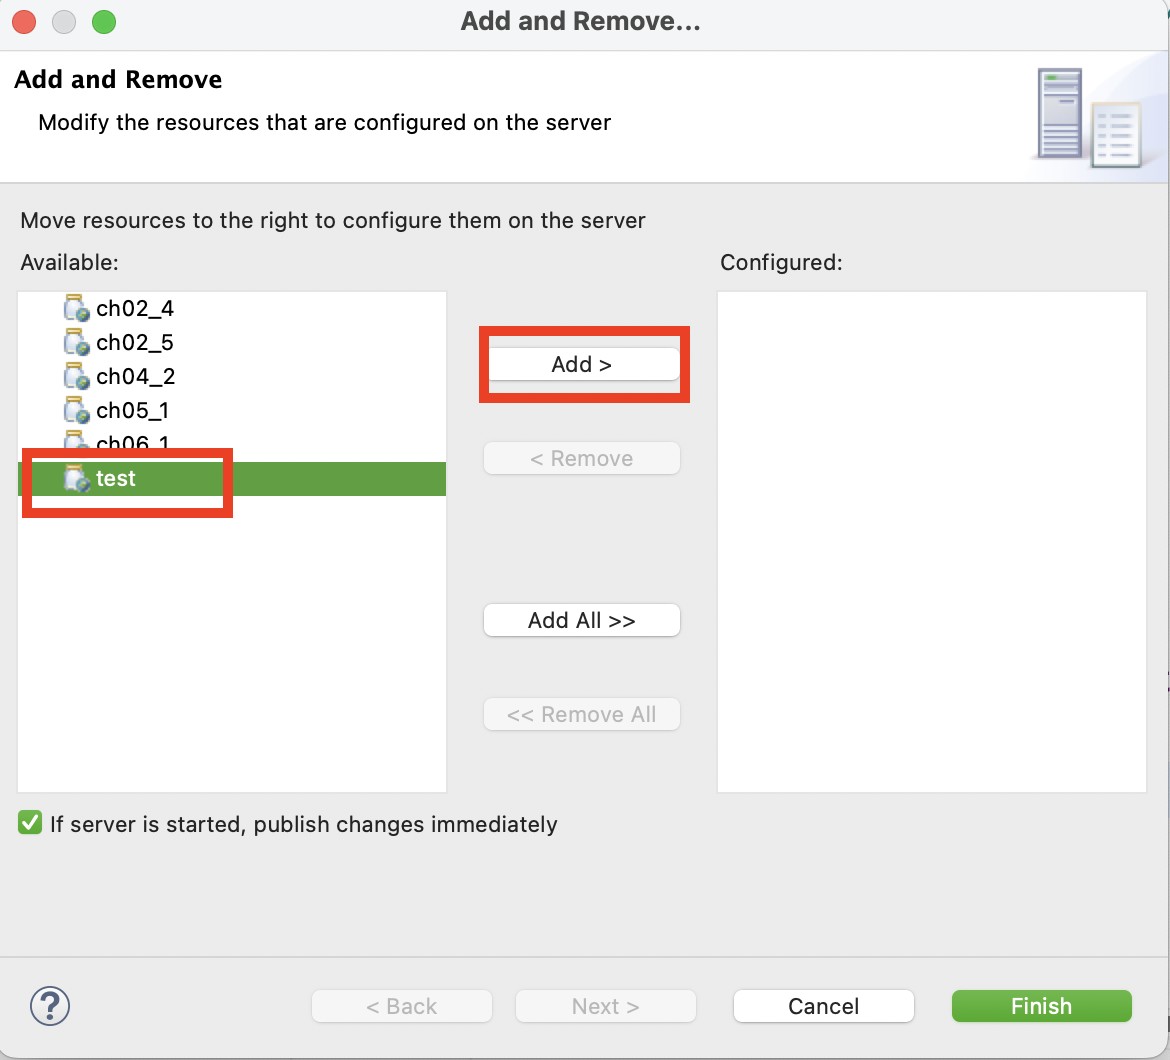The width and height of the screenshot is (1170, 1060).
Task: Click the server banner image
Action: tap(1088, 116)
